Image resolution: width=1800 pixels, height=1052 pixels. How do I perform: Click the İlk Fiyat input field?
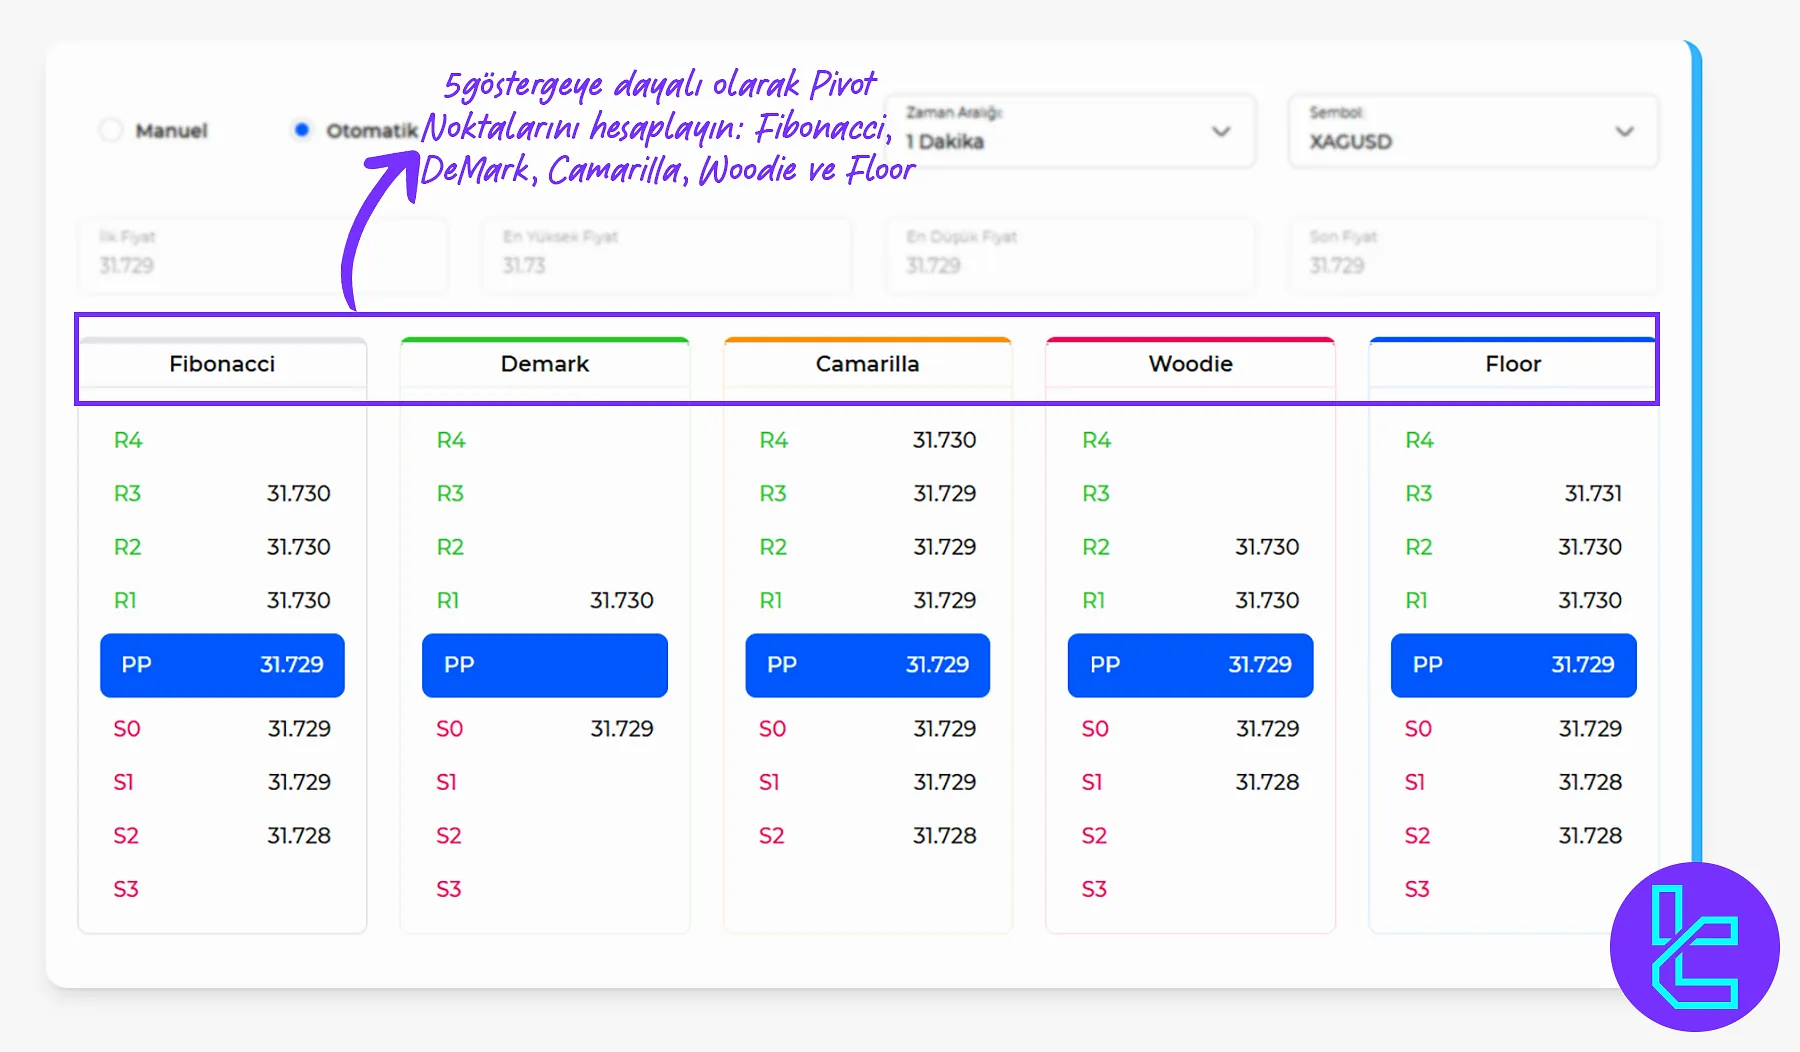click(262, 256)
